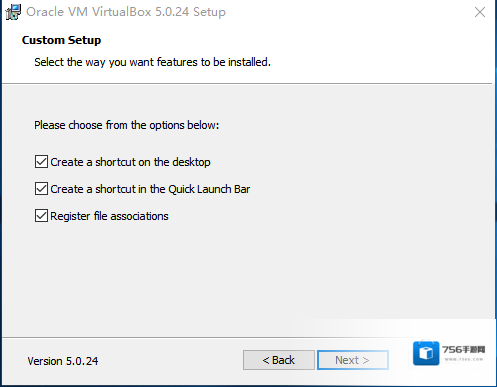
Task: Click the blue cube watermark logo
Action: click(x=426, y=353)
